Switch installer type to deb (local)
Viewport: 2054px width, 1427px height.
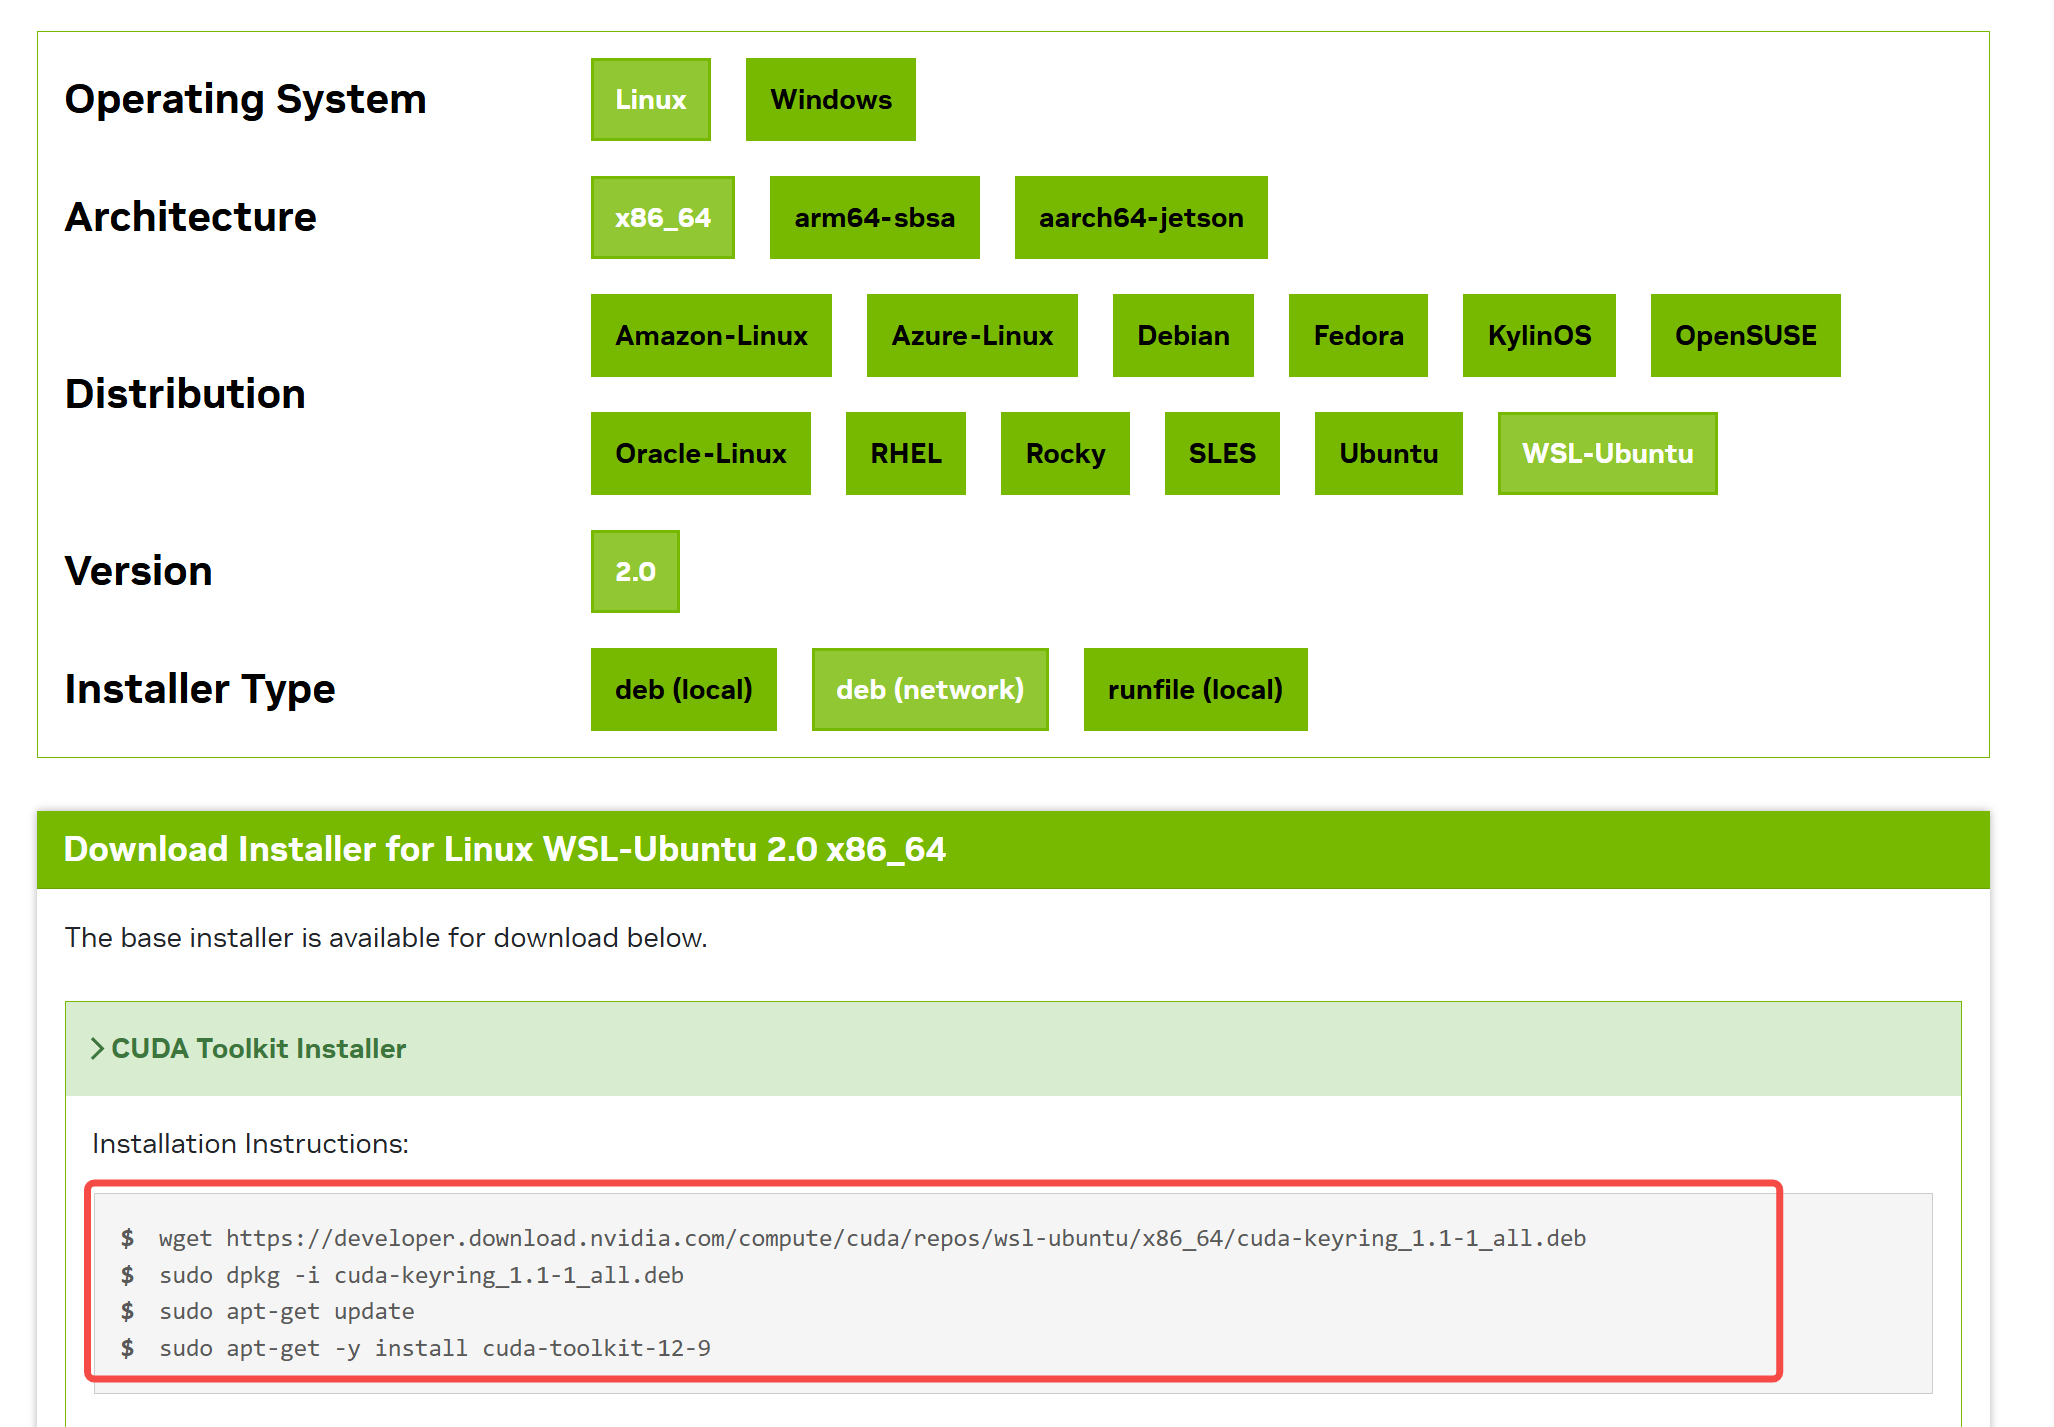coord(683,690)
